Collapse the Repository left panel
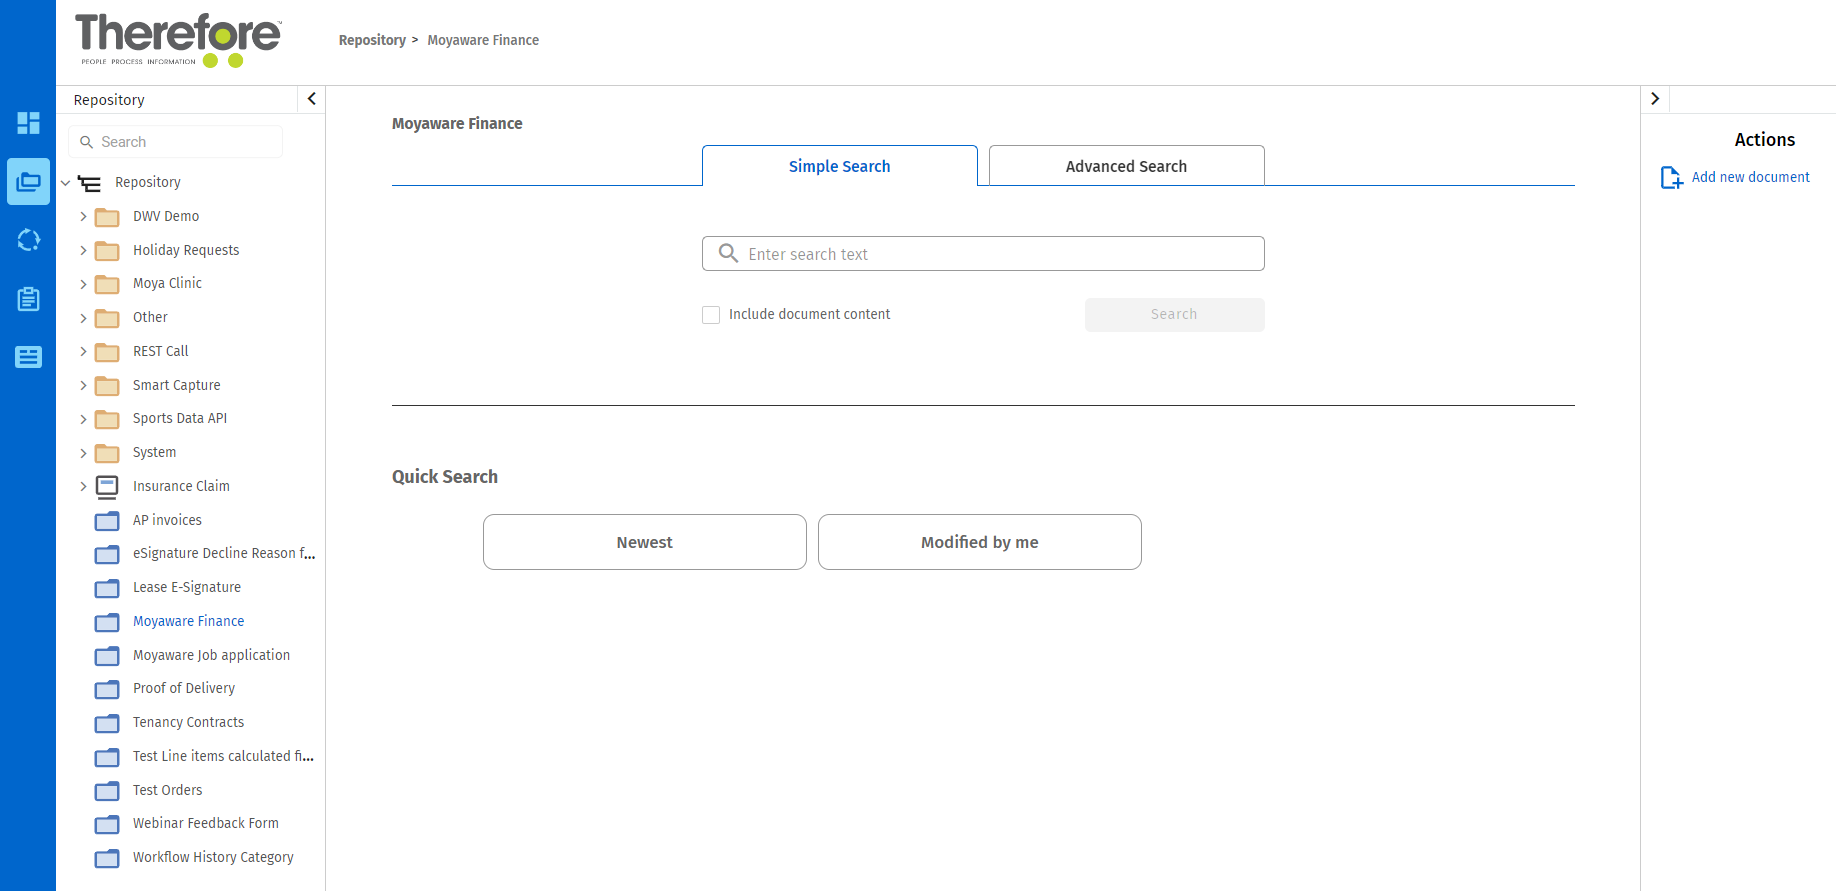1836x891 pixels. pyautogui.click(x=311, y=98)
